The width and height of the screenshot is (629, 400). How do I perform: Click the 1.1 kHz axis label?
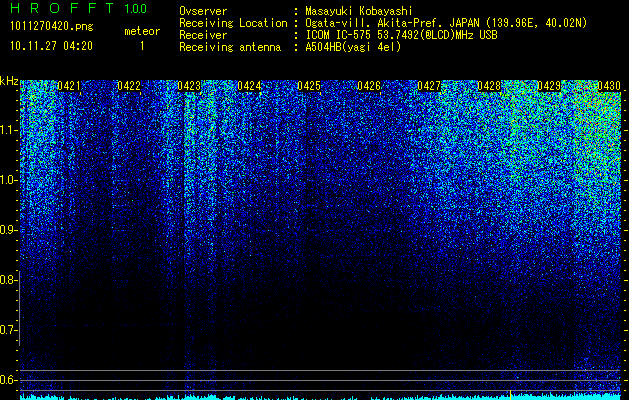tap(8, 130)
